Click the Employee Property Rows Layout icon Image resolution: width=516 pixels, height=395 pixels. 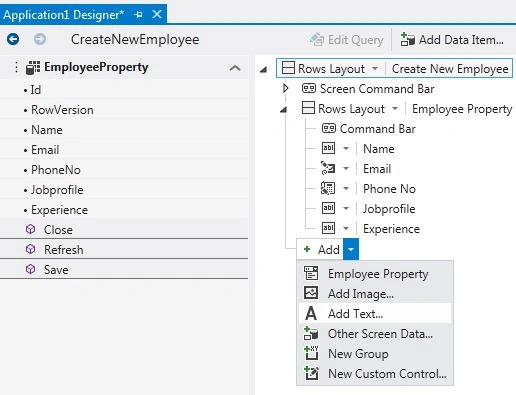click(x=308, y=108)
